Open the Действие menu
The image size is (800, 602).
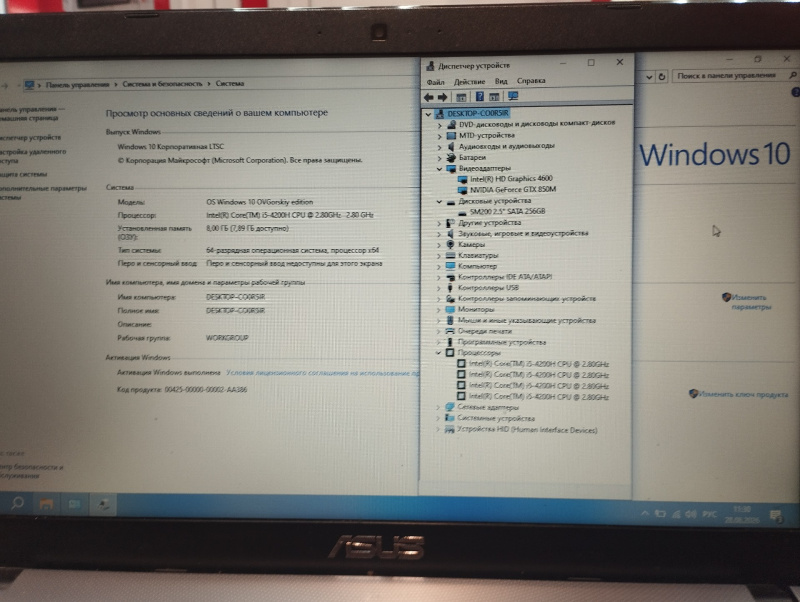pyautogui.click(x=469, y=82)
